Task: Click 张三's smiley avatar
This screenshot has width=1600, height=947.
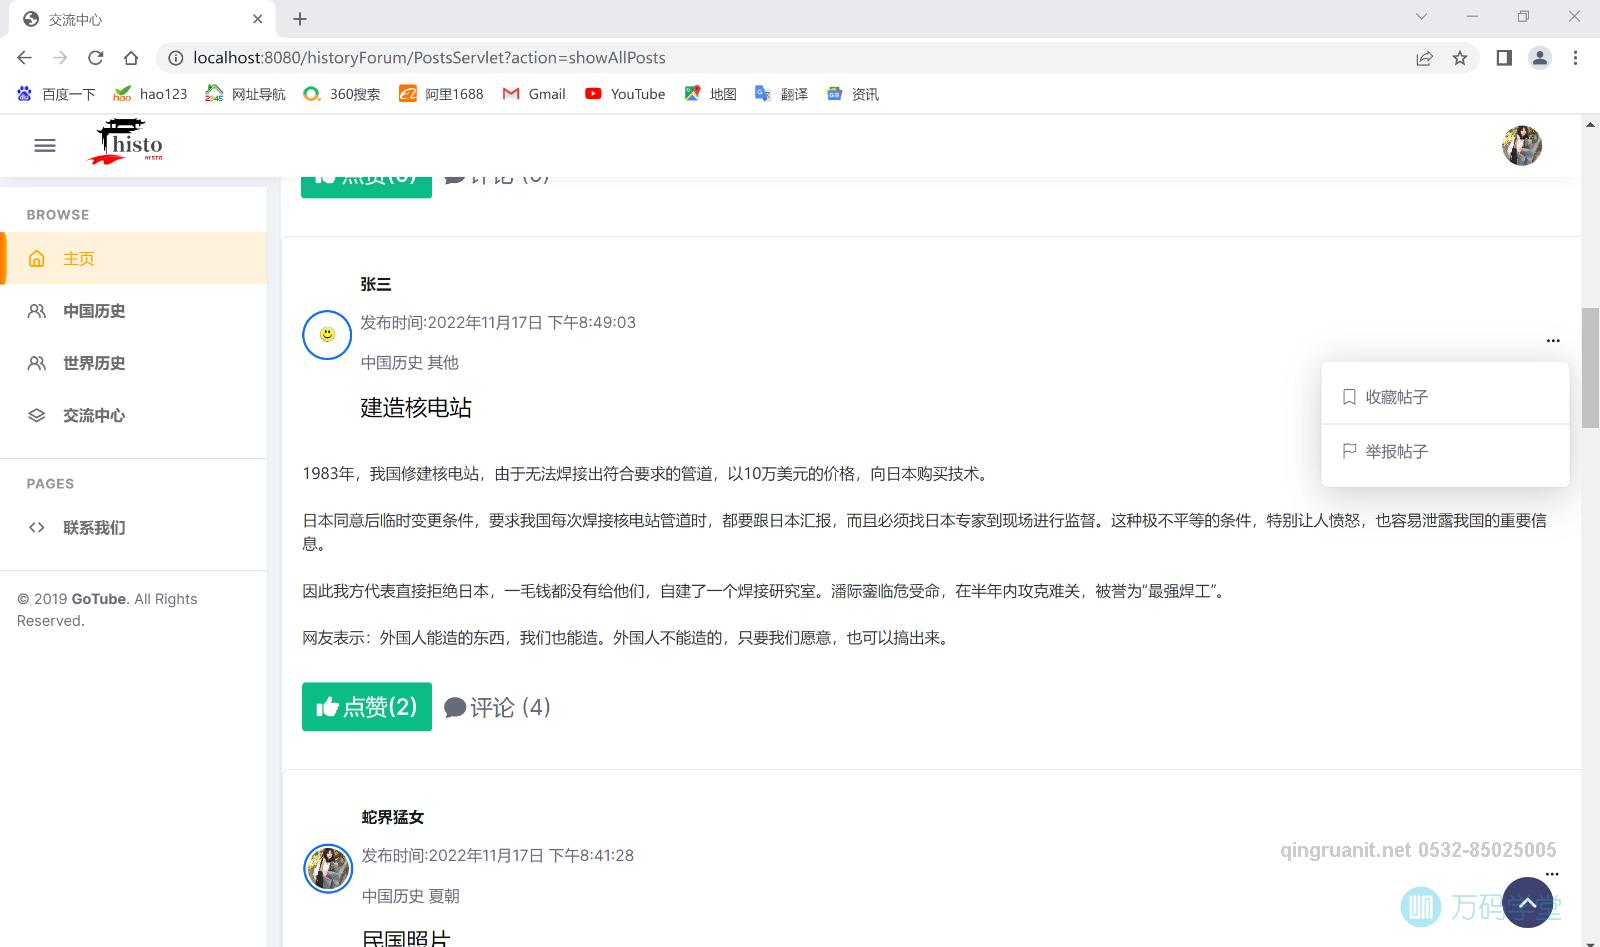Action: [327, 335]
